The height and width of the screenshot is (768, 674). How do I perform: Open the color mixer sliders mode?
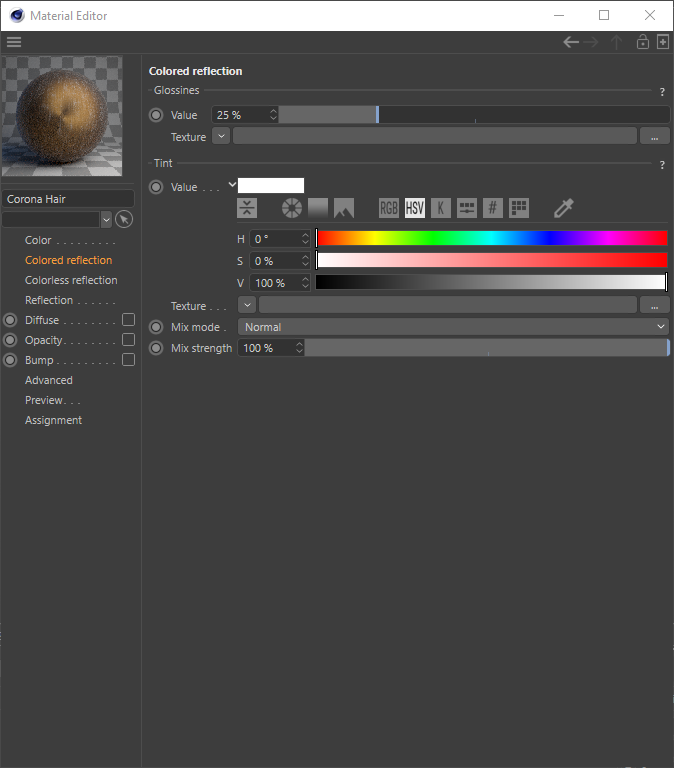(x=467, y=208)
